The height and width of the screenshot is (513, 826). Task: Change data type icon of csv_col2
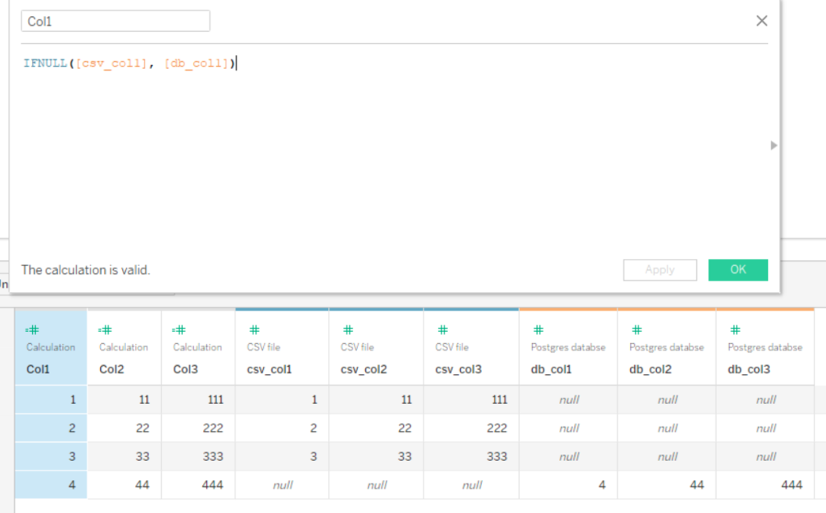(348, 330)
